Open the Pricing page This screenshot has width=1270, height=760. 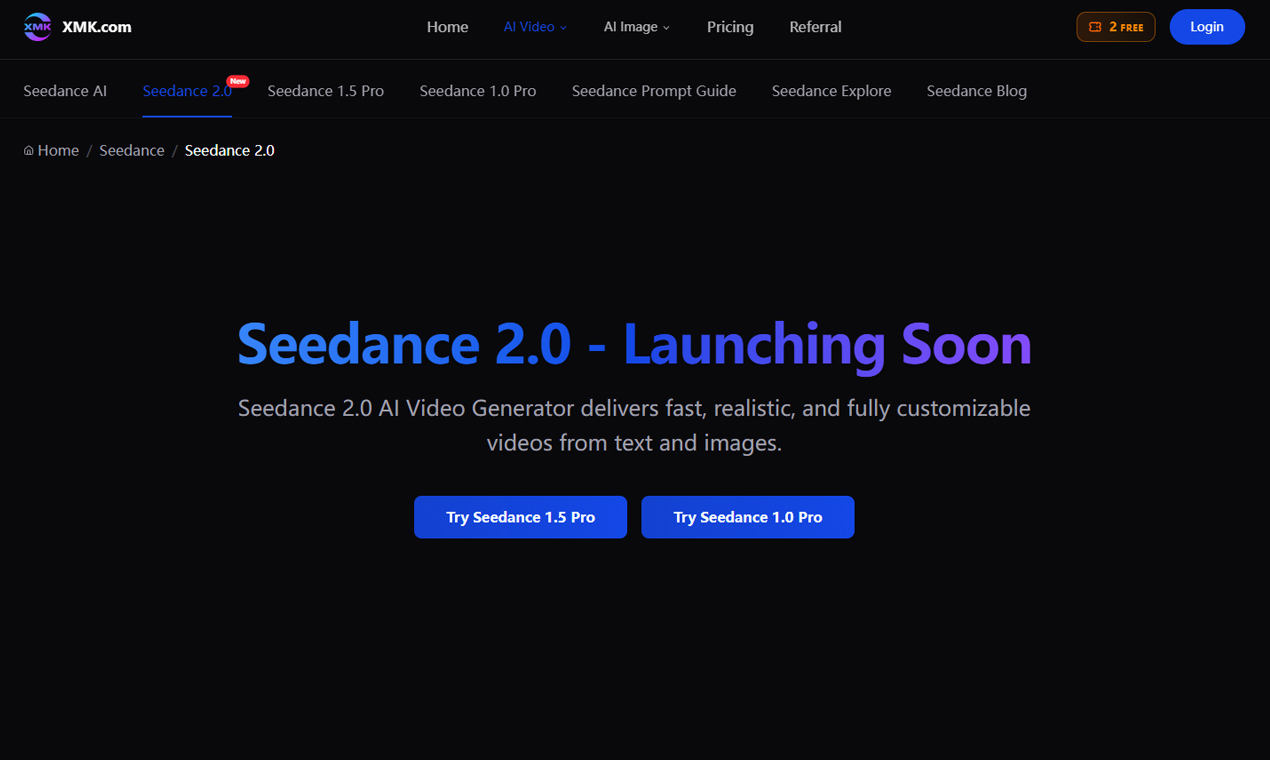(730, 27)
